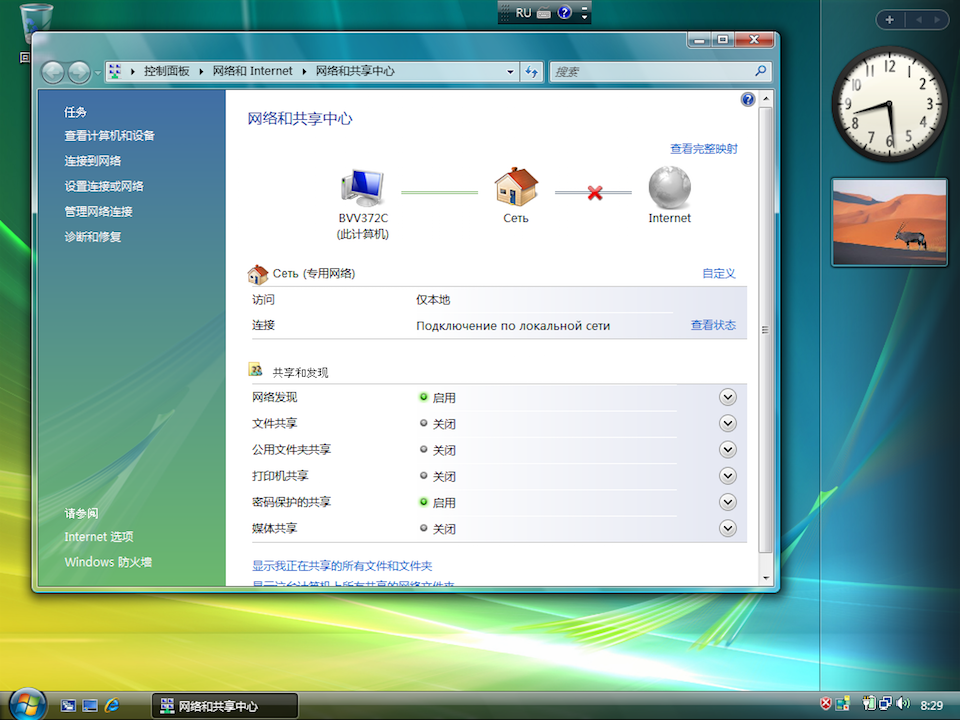Screen dimensions: 960x720
Task: Open Internet 选项 link
Action: (x=99, y=537)
